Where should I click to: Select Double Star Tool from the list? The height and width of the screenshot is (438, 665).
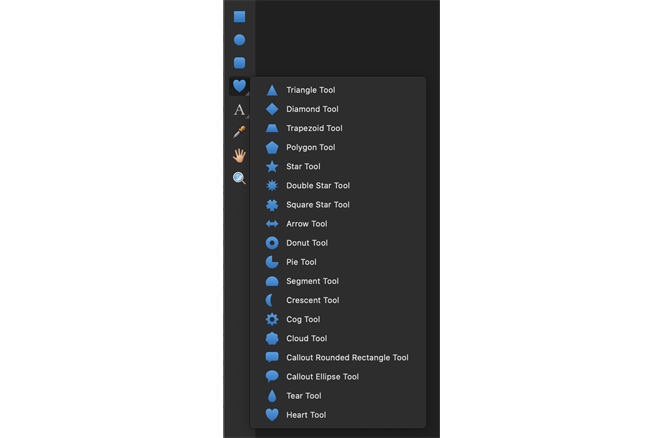(317, 185)
